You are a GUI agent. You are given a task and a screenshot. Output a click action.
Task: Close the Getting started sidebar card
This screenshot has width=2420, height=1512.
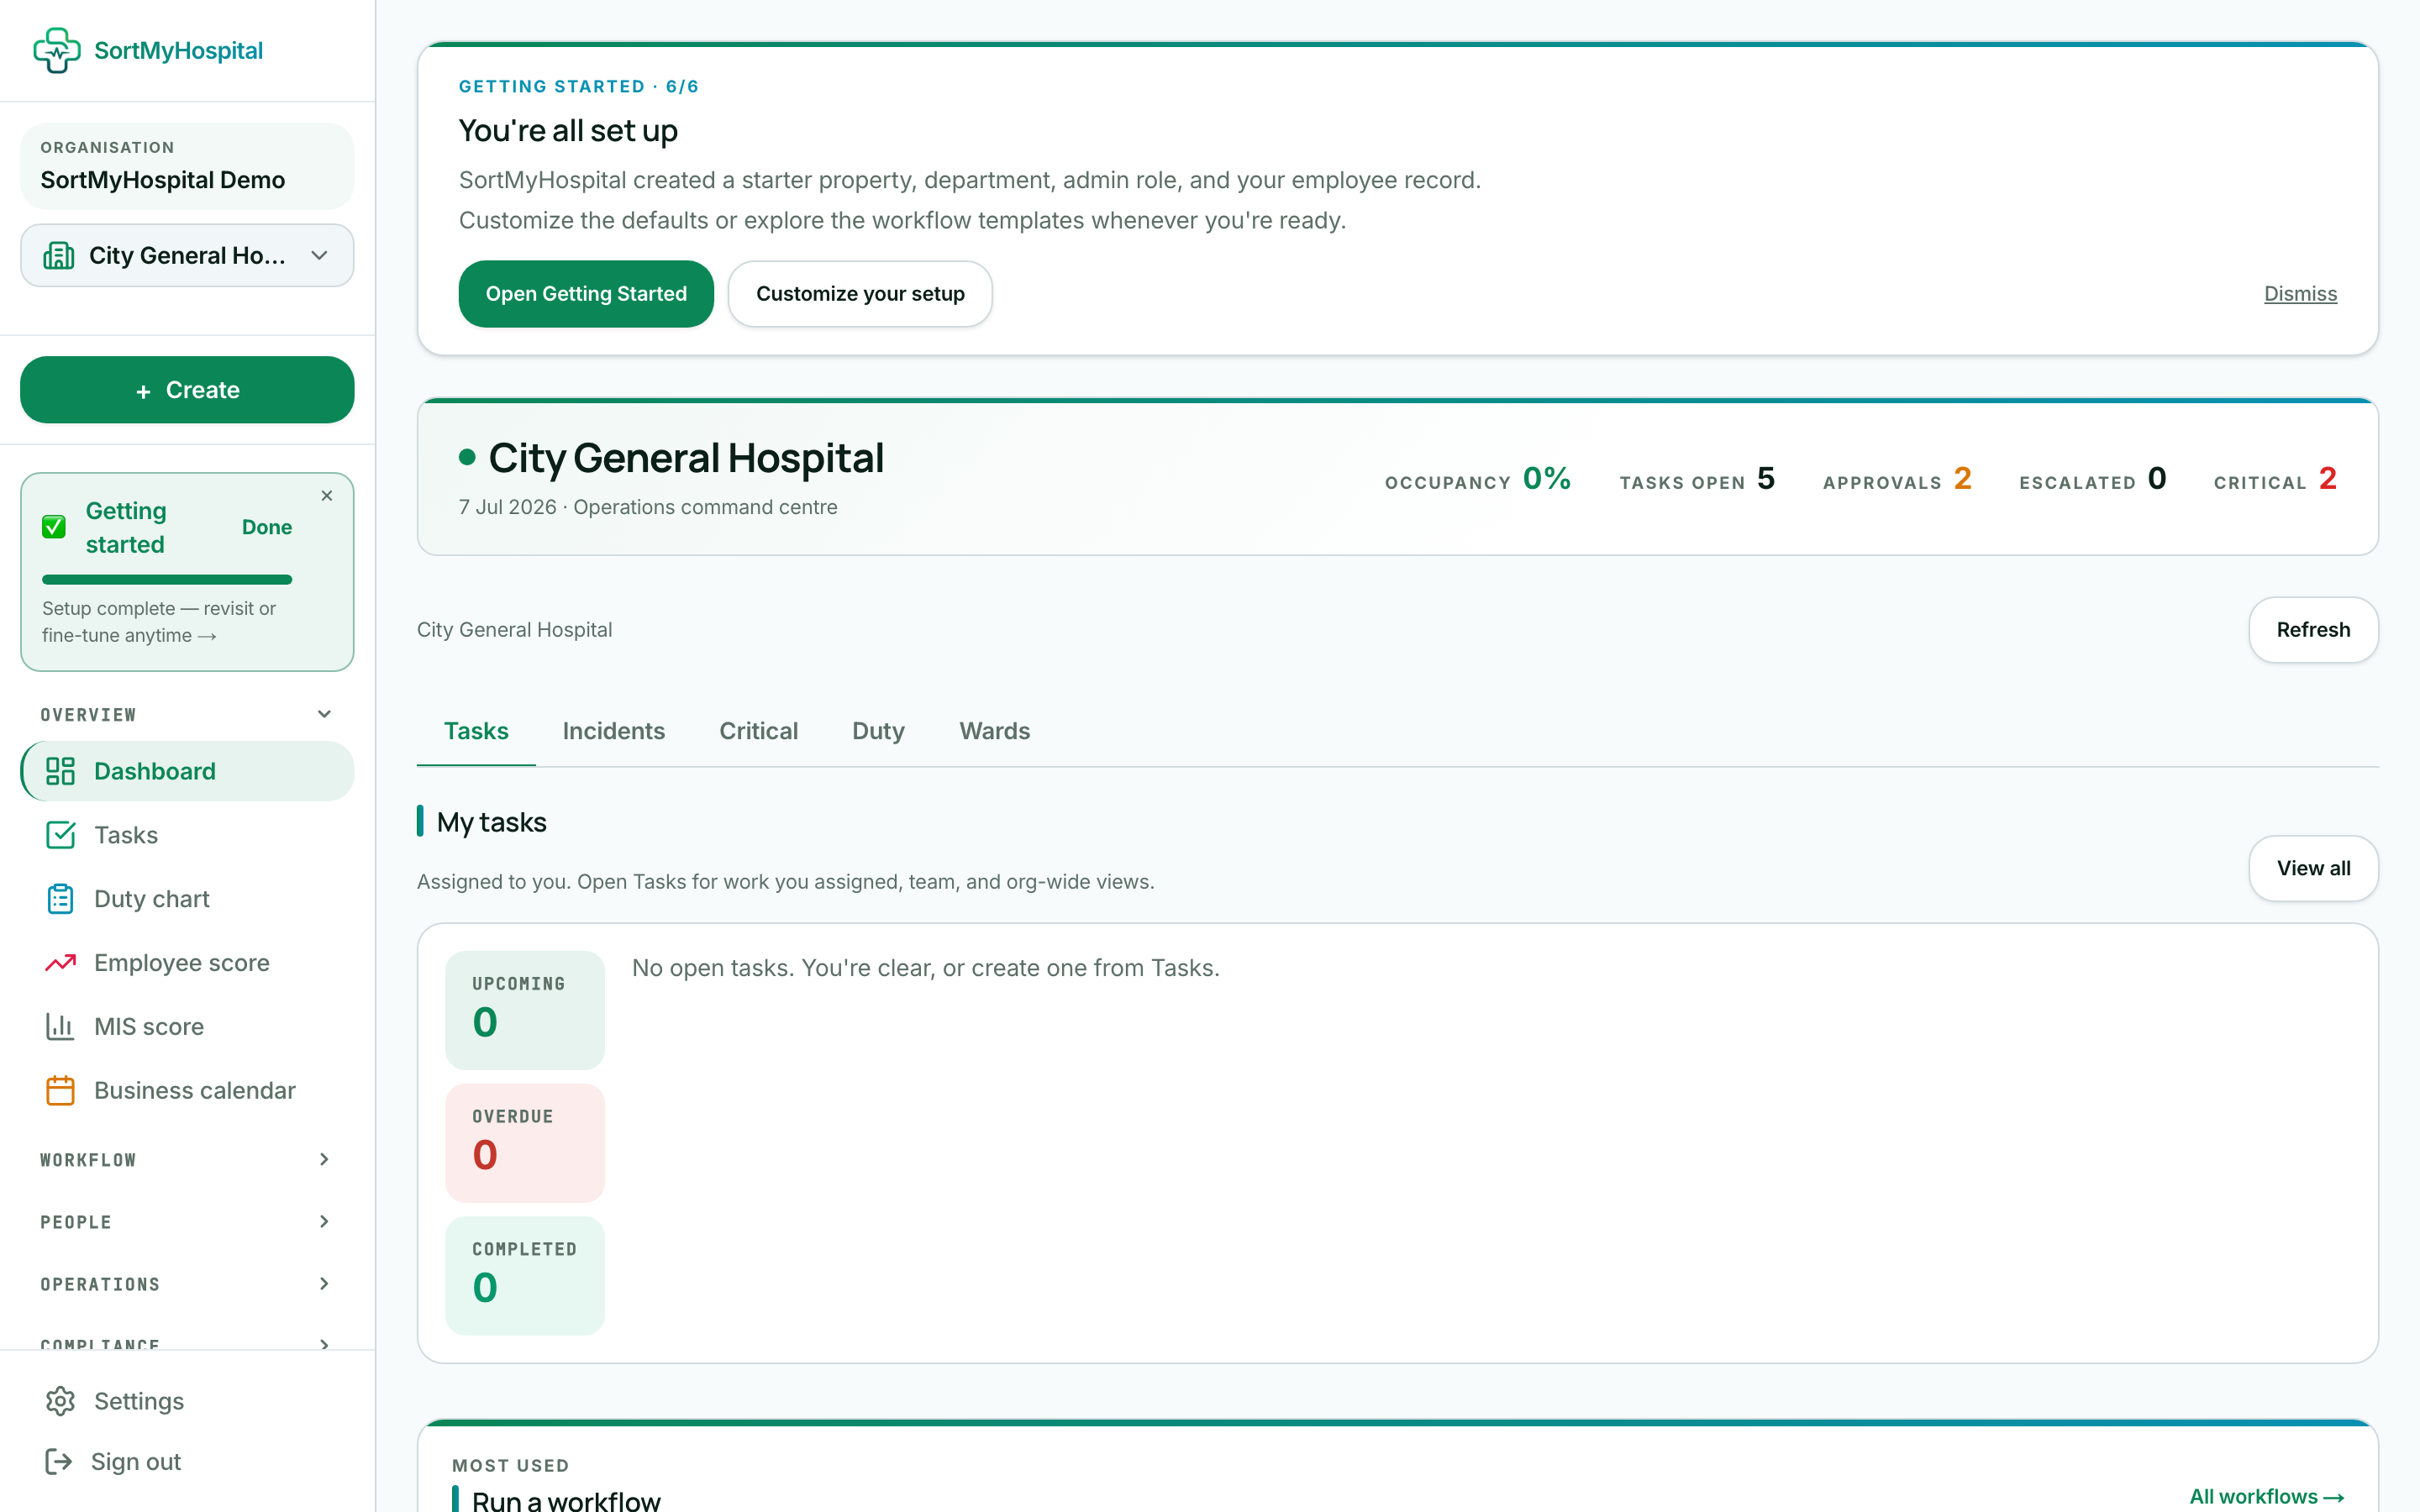[x=327, y=496]
